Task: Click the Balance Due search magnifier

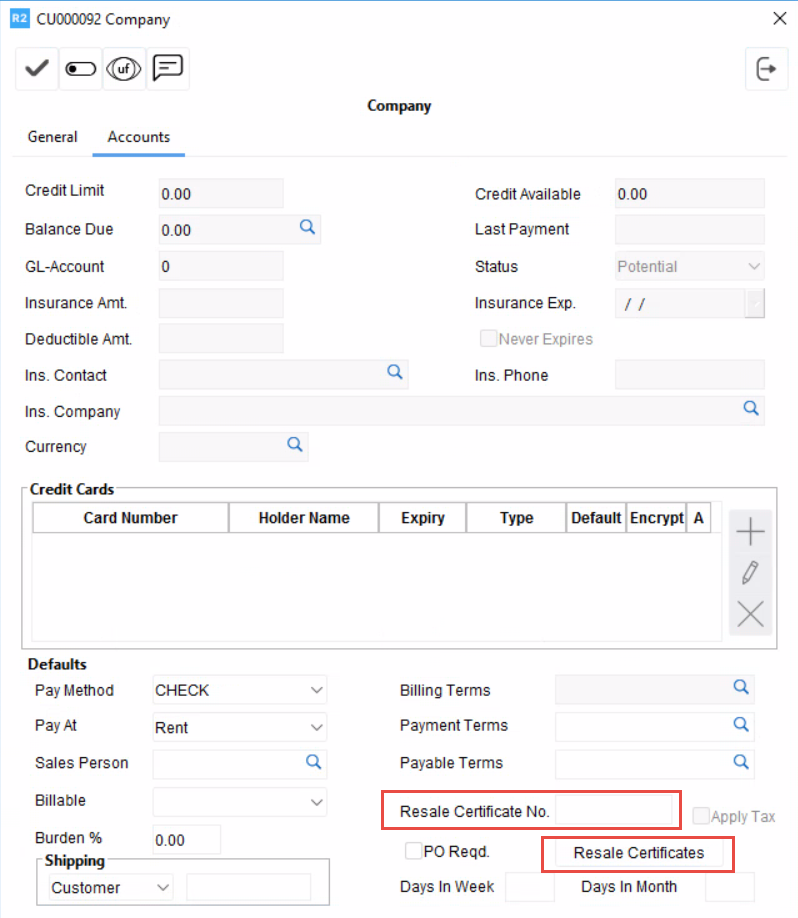Action: click(308, 228)
